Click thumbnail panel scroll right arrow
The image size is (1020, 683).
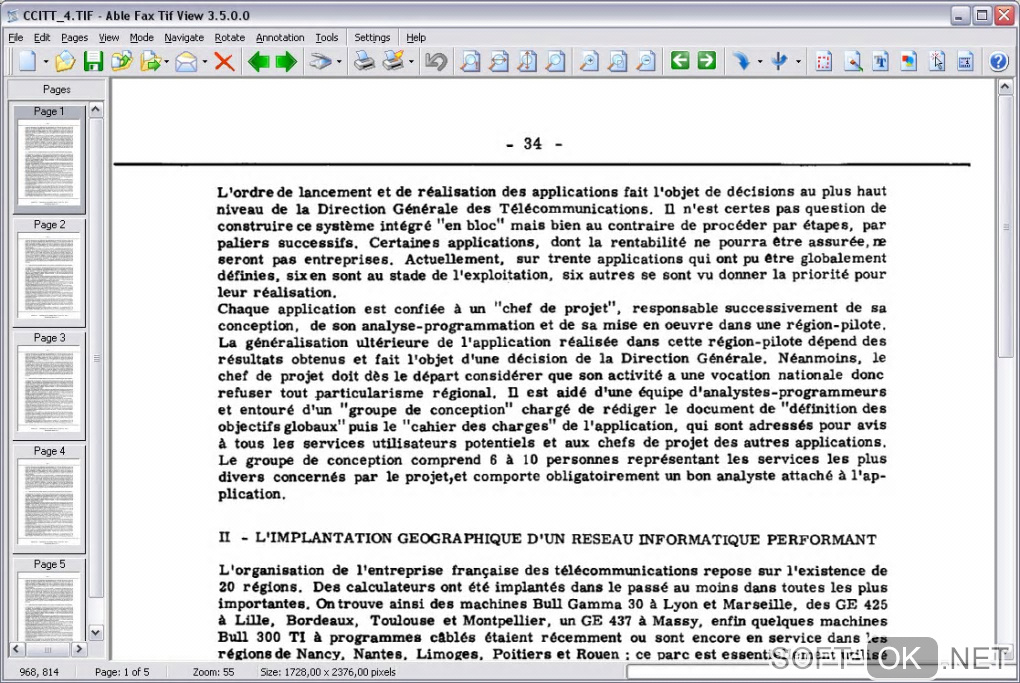(79, 649)
